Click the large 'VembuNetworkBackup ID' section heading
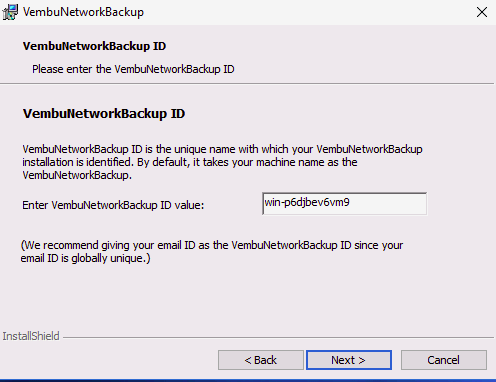Screen dimensions: 496x382 (x=104, y=114)
